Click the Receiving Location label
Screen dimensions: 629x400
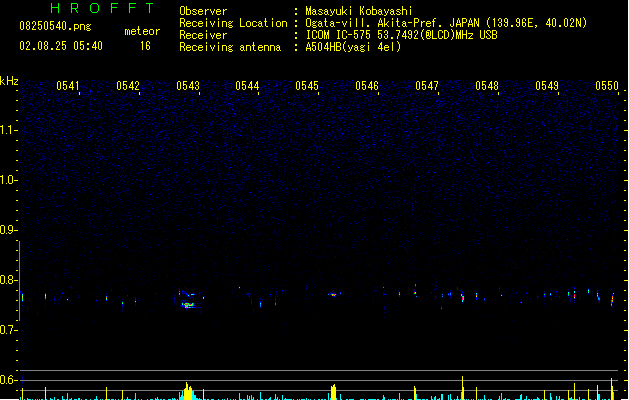click(233, 23)
